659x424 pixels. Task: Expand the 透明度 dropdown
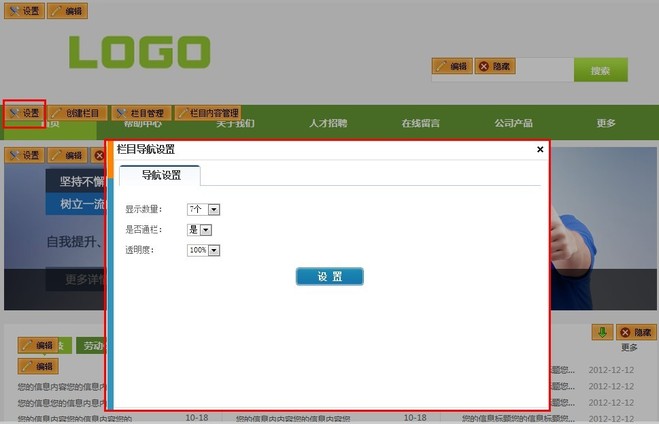click(x=214, y=250)
